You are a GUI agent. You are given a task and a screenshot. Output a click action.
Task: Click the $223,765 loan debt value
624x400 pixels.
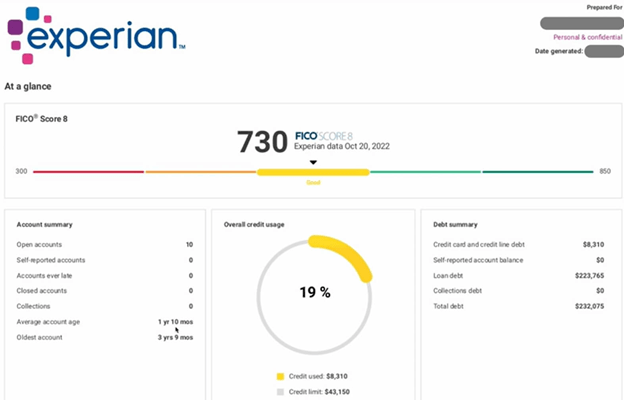coord(589,275)
